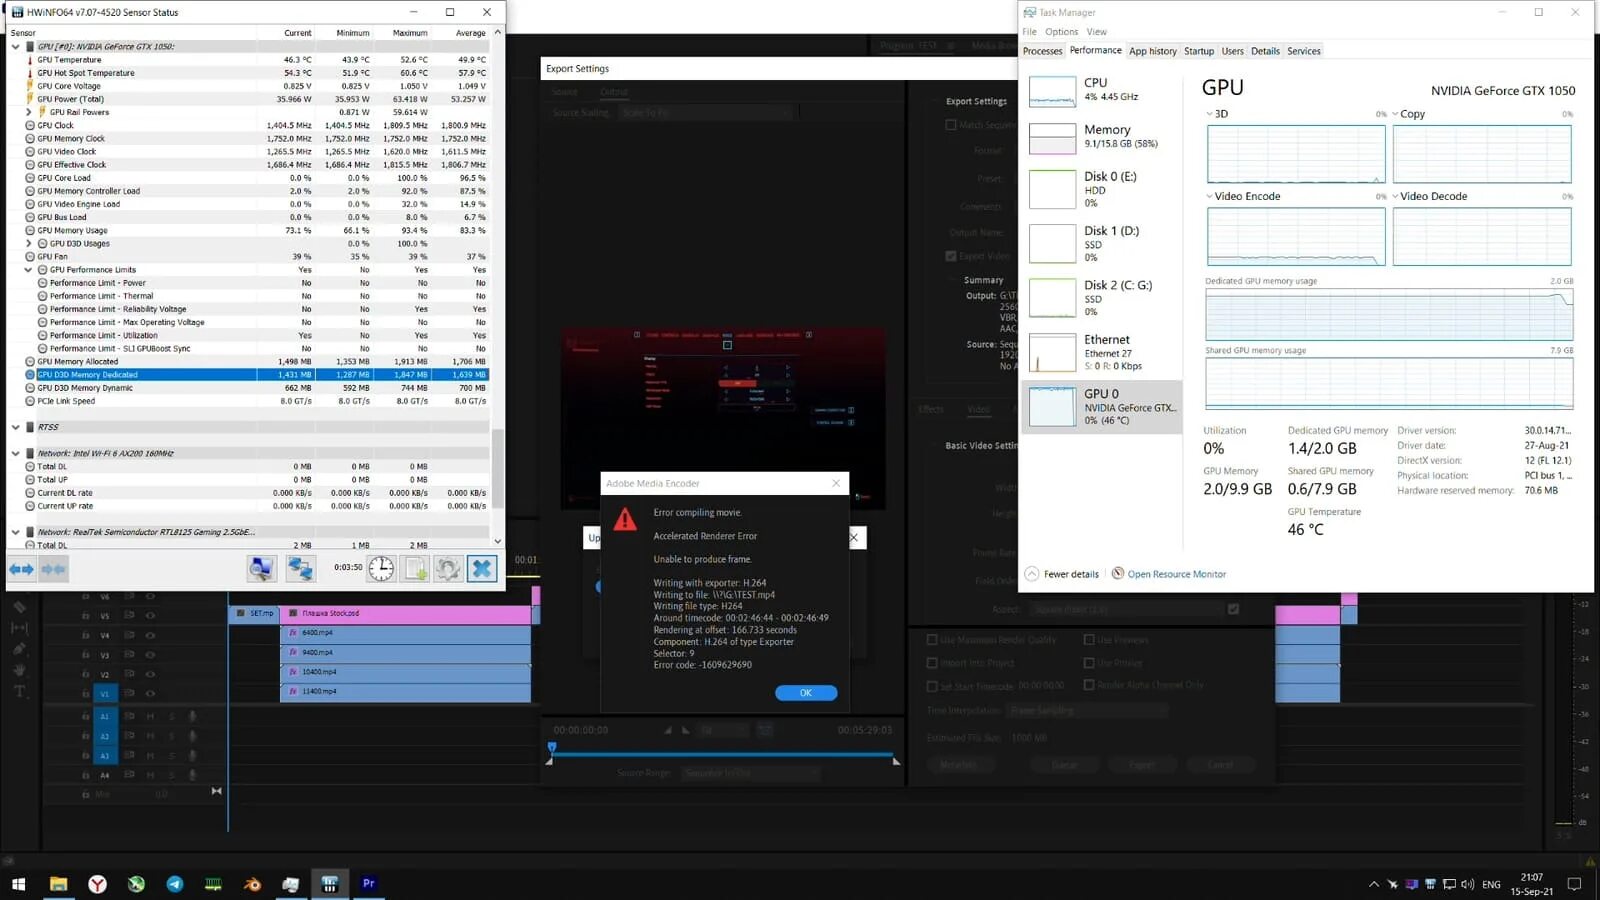The height and width of the screenshot is (900, 1600).
Task: Switch to Task Manager Startup tab
Action: (x=1199, y=51)
